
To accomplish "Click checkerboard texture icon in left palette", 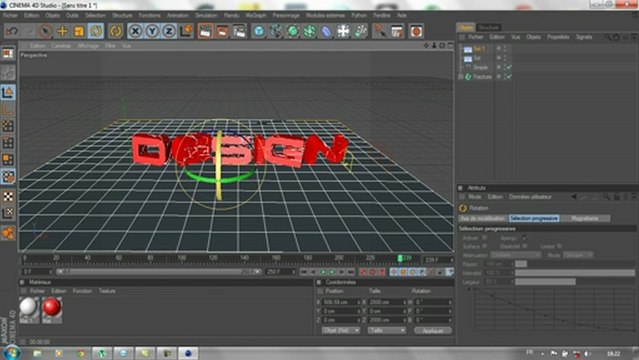I will pyautogui.click(x=8, y=197).
